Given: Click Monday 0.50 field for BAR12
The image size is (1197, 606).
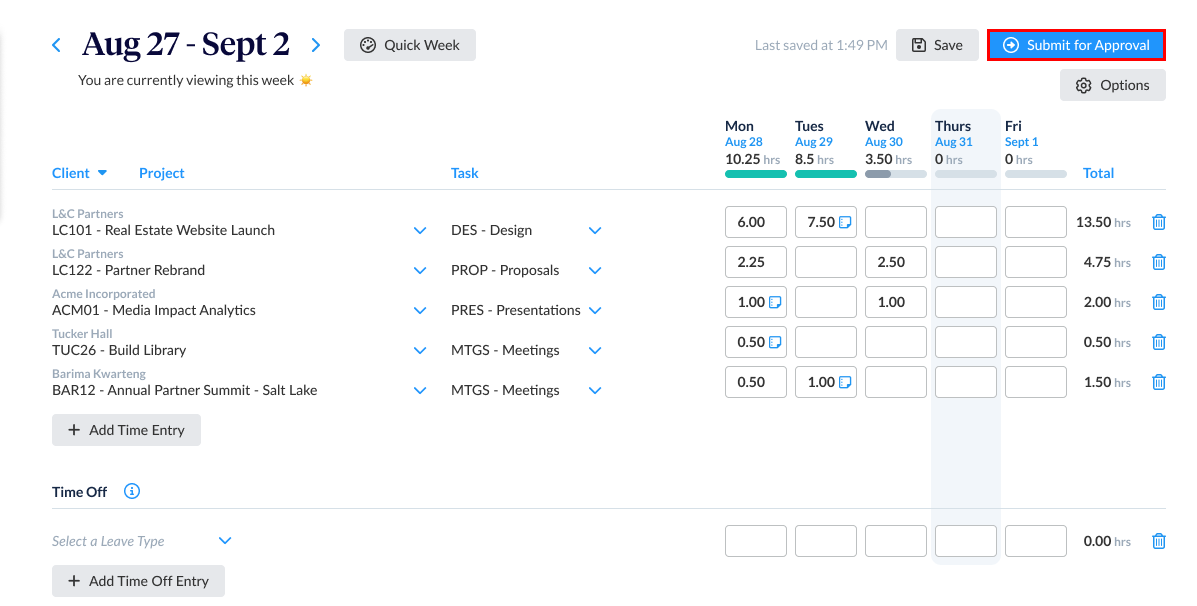Looking at the screenshot, I should point(756,382).
